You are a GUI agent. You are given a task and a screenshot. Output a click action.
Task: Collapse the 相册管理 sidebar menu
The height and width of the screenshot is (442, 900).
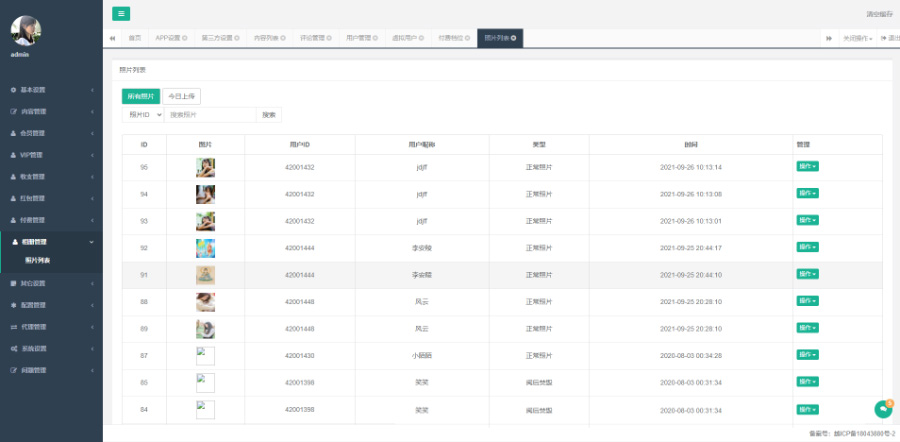click(50, 241)
